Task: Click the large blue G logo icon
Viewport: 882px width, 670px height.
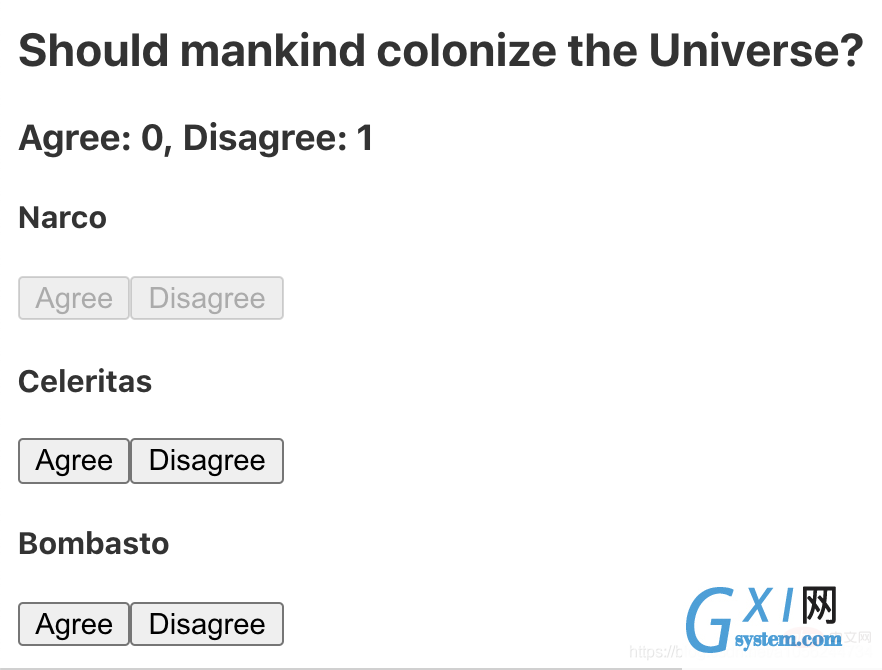Action: 710,620
